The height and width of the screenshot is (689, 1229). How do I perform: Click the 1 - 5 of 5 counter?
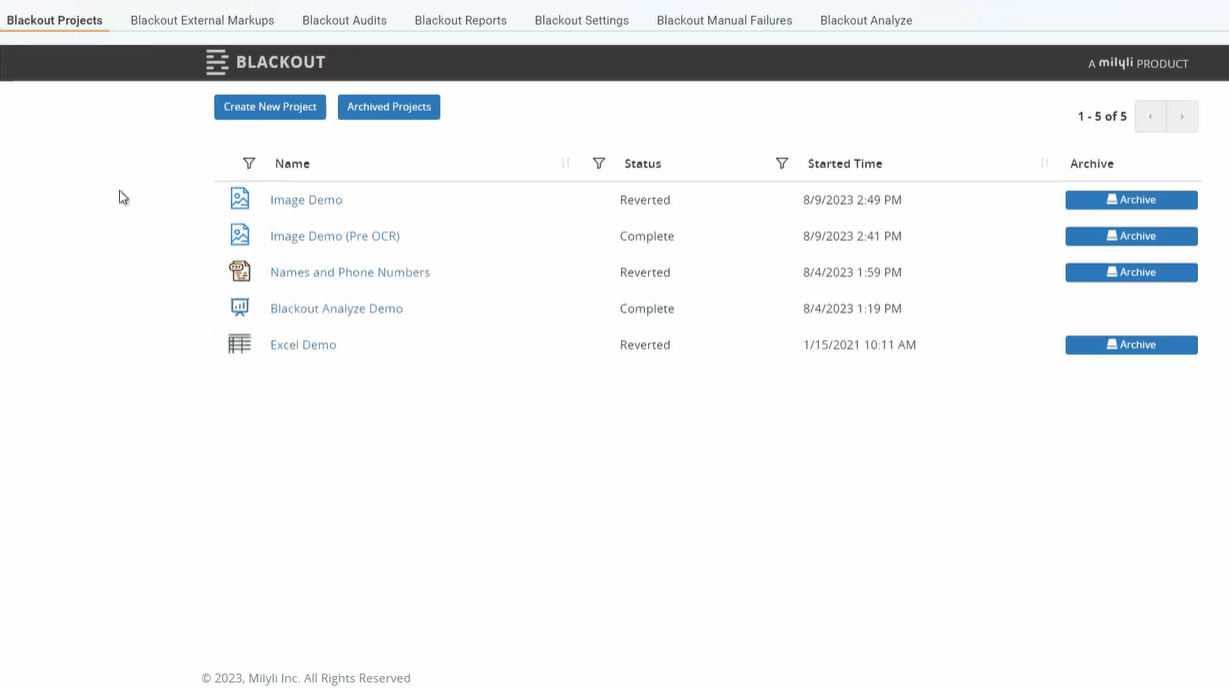pyautogui.click(x=1102, y=117)
